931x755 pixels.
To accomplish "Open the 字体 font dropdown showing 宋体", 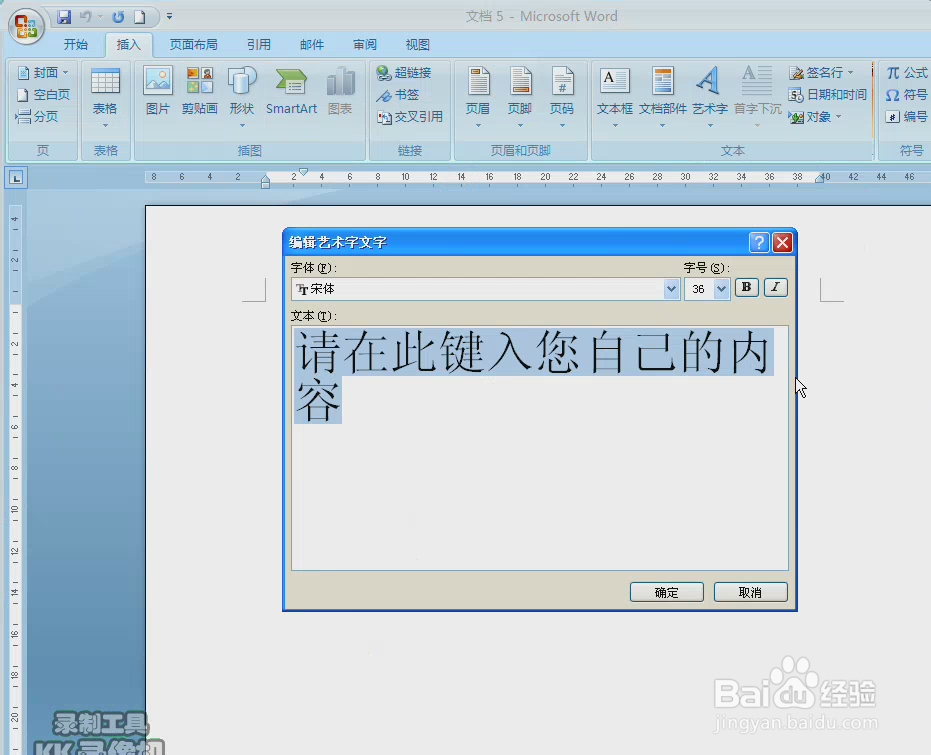I will point(671,289).
